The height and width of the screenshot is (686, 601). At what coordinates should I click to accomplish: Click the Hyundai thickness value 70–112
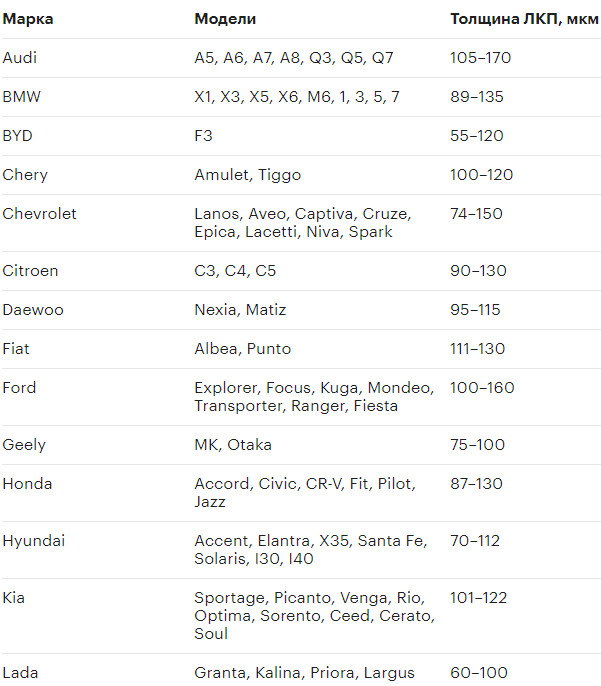click(475, 541)
